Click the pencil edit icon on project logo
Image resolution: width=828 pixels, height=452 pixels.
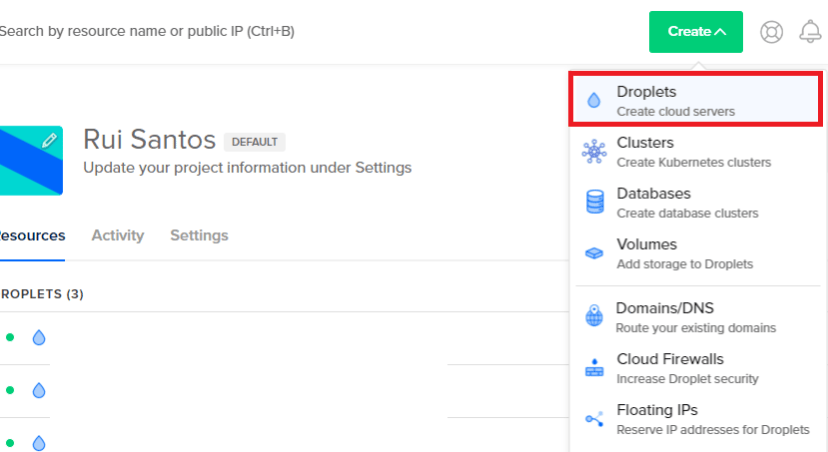point(49,141)
